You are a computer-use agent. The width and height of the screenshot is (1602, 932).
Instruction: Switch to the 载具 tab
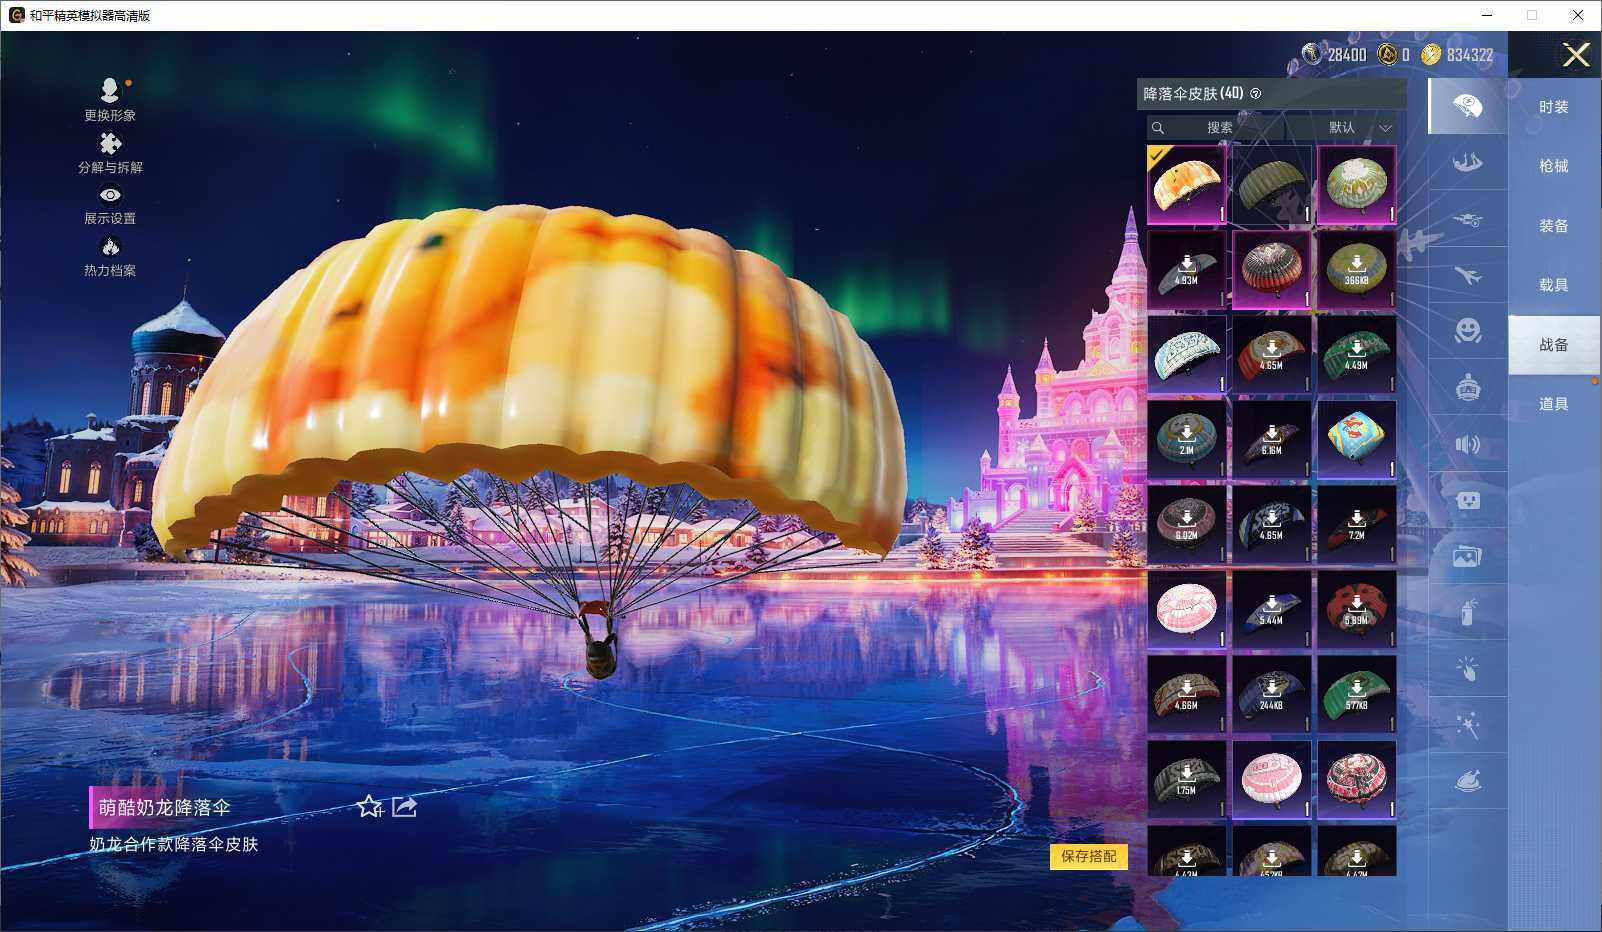click(x=1553, y=285)
